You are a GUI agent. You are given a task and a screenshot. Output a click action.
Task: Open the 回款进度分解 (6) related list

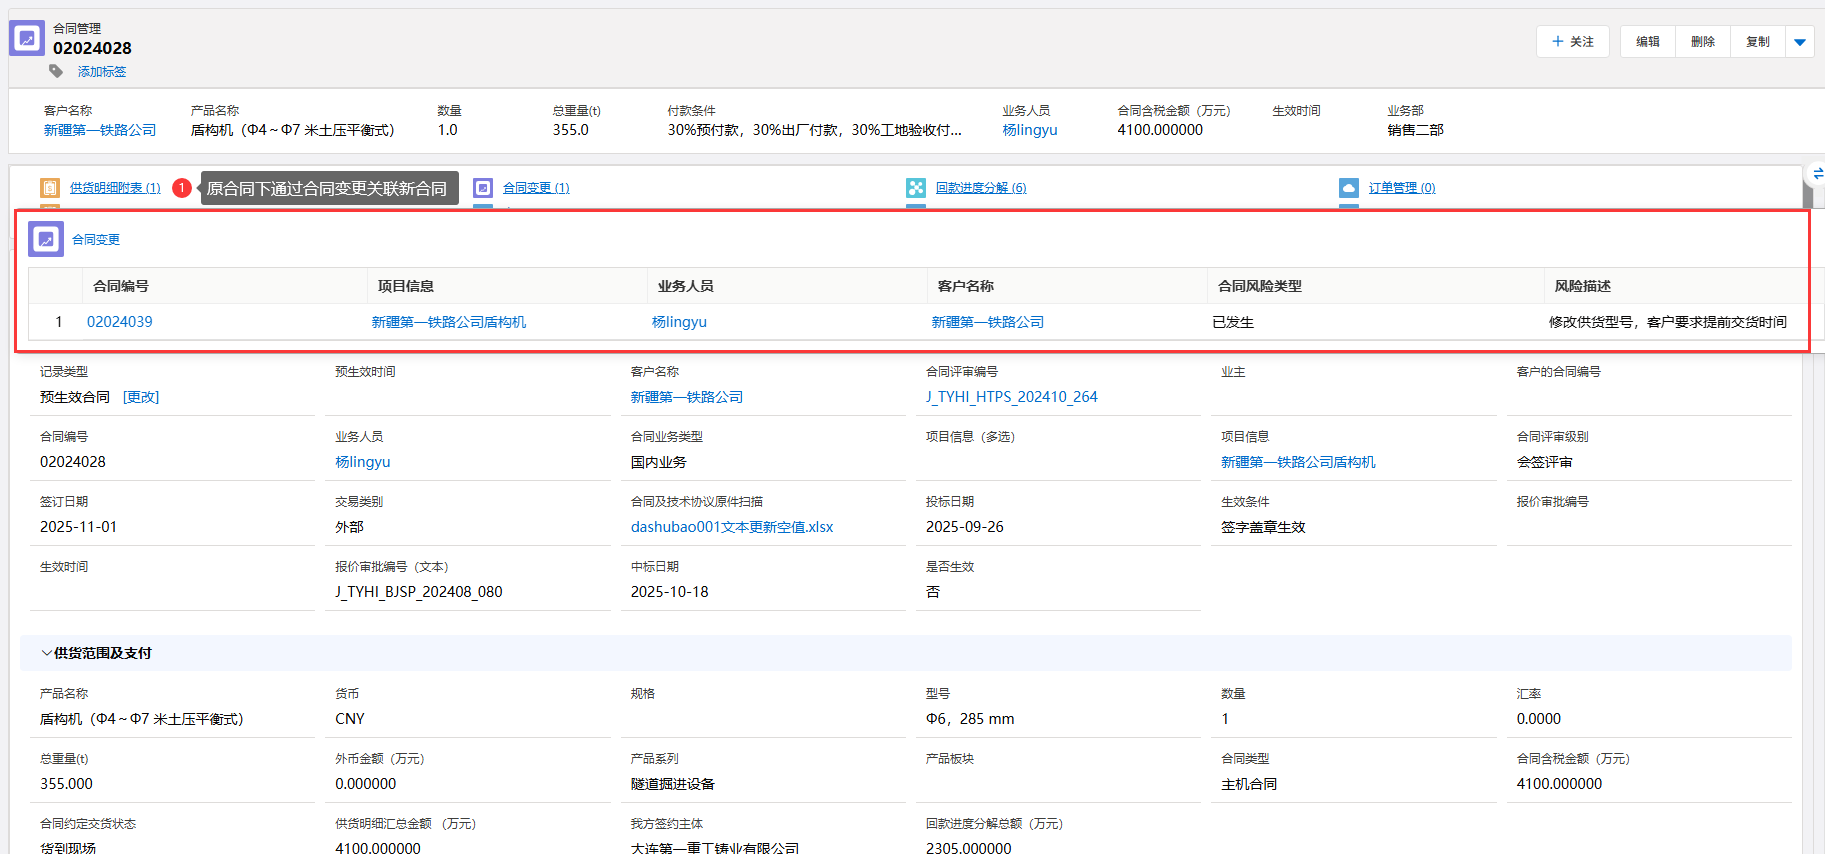981,188
